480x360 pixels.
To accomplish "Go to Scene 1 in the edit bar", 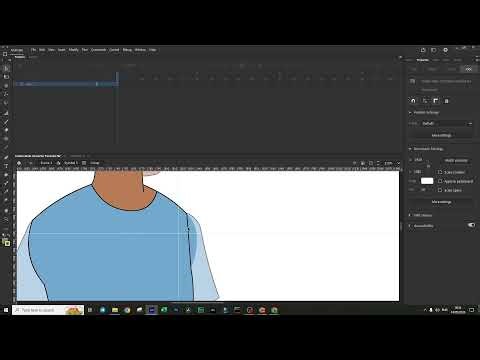I will point(46,163).
